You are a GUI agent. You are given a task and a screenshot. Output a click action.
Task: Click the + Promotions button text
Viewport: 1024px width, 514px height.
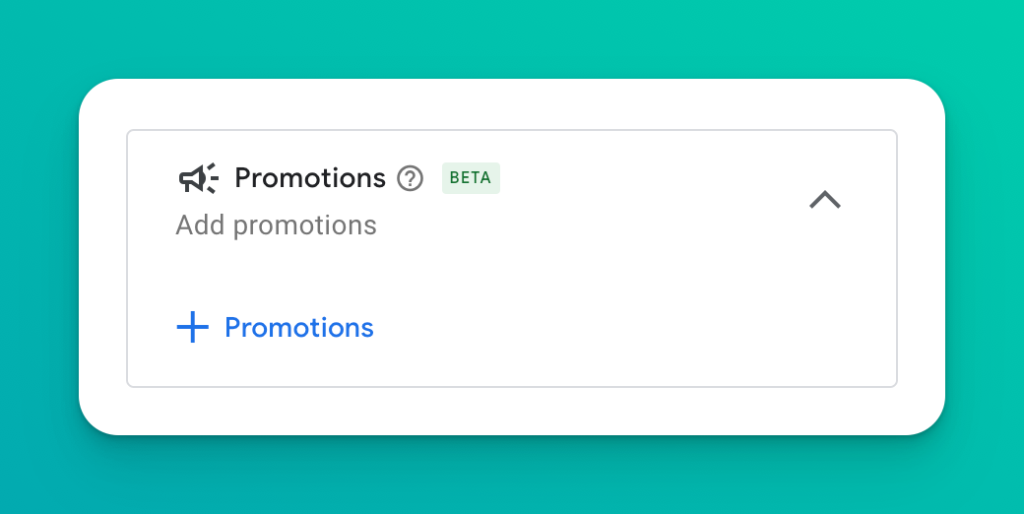(x=299, y=327)
